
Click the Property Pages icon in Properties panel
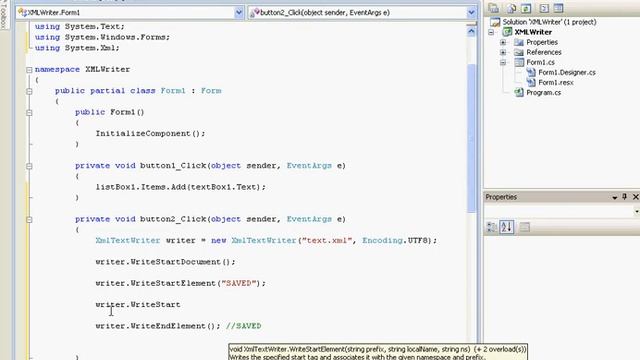[x=524, y=227]
